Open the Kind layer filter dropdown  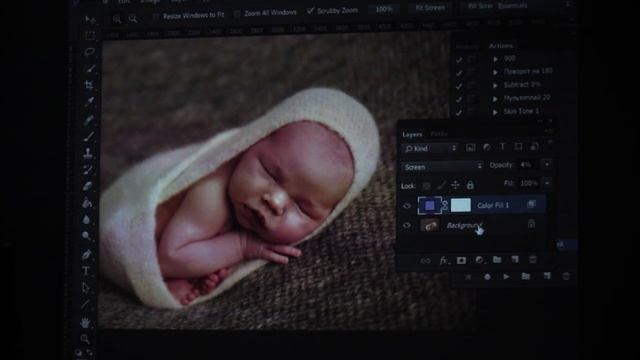click(x=430, y=148)
